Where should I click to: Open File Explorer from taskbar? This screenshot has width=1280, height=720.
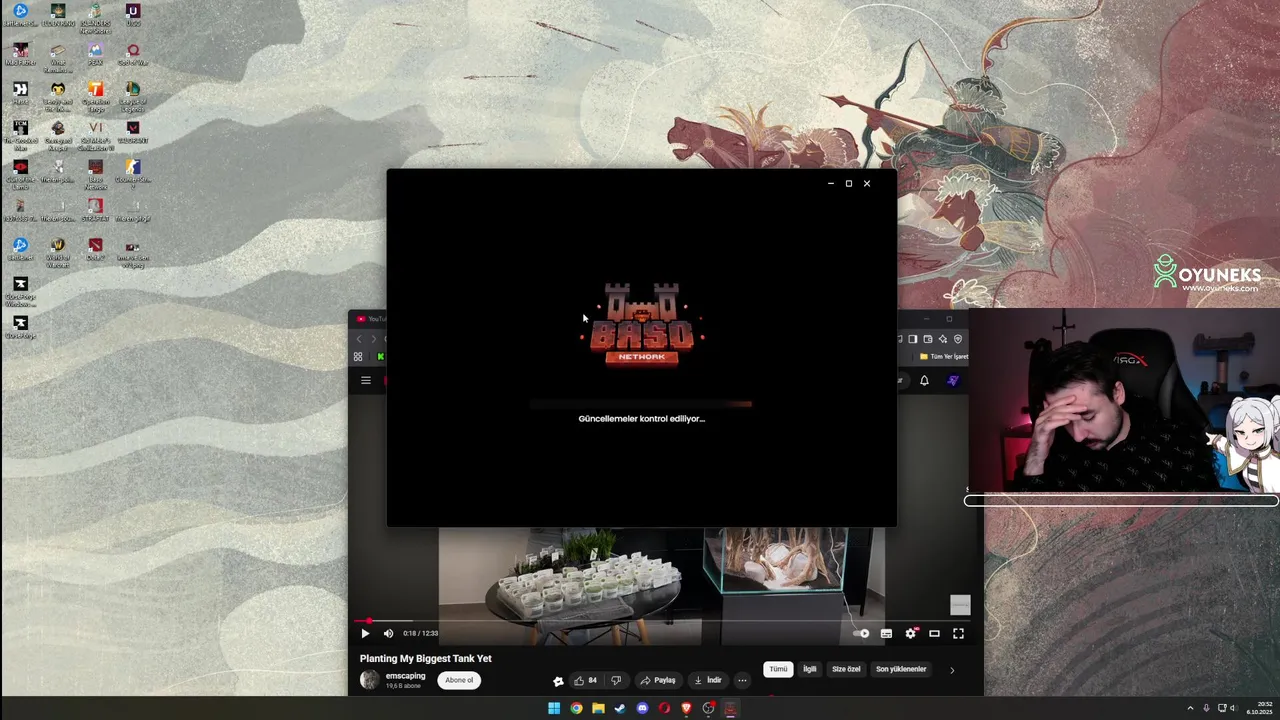[x=598, y=708]
